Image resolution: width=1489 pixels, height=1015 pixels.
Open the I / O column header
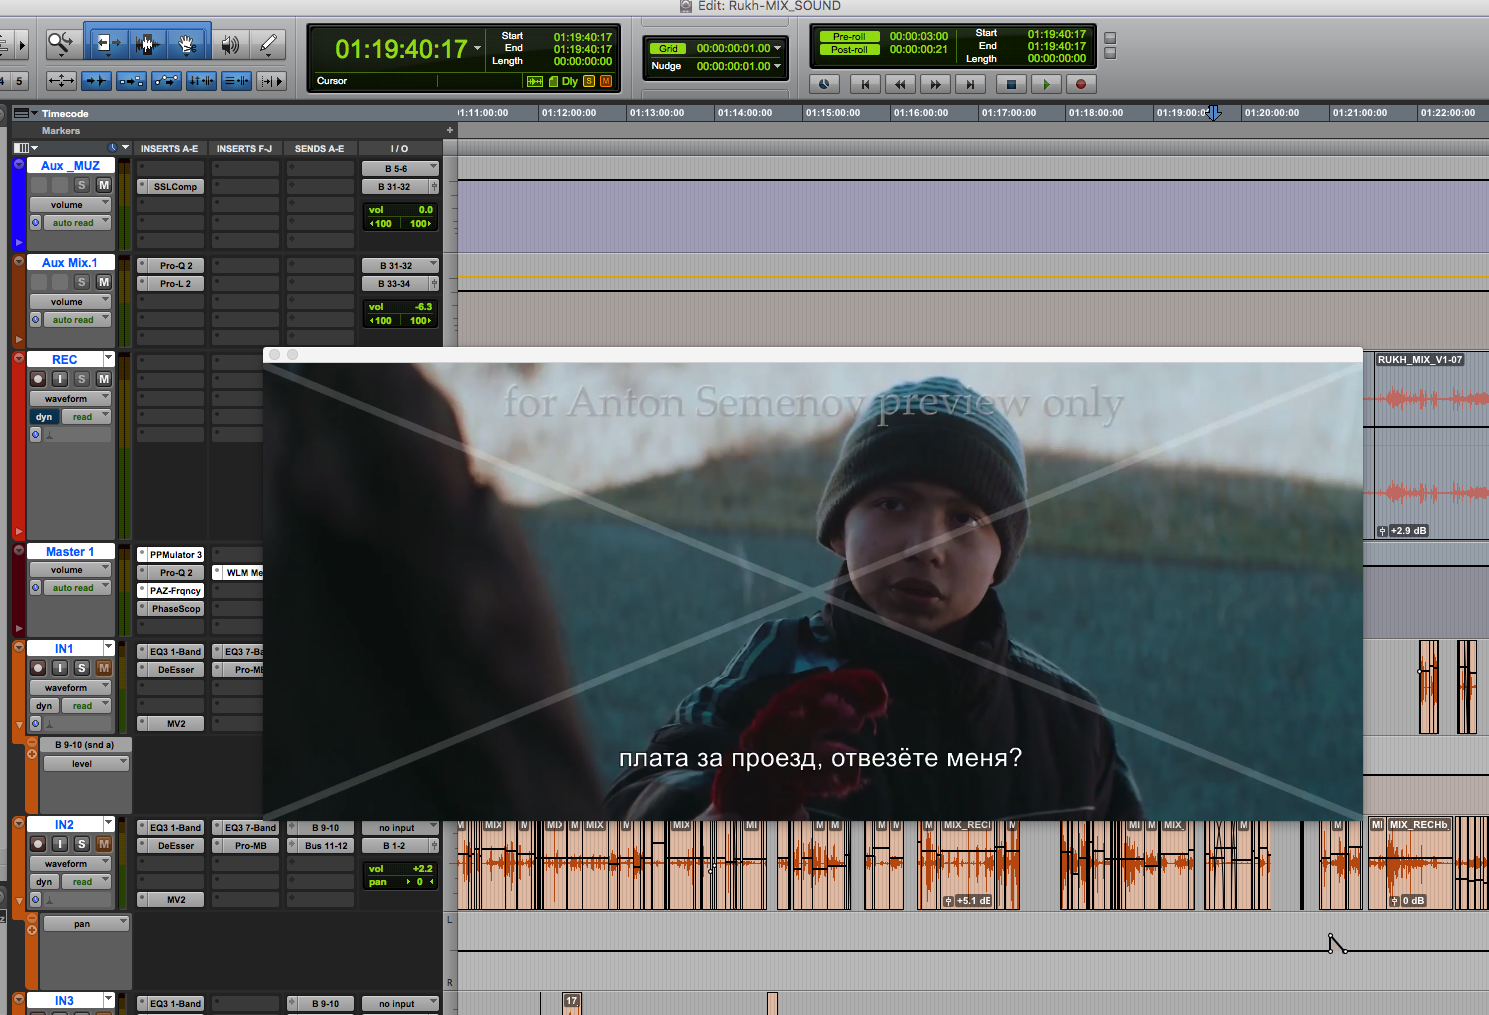tap(399, 148)
